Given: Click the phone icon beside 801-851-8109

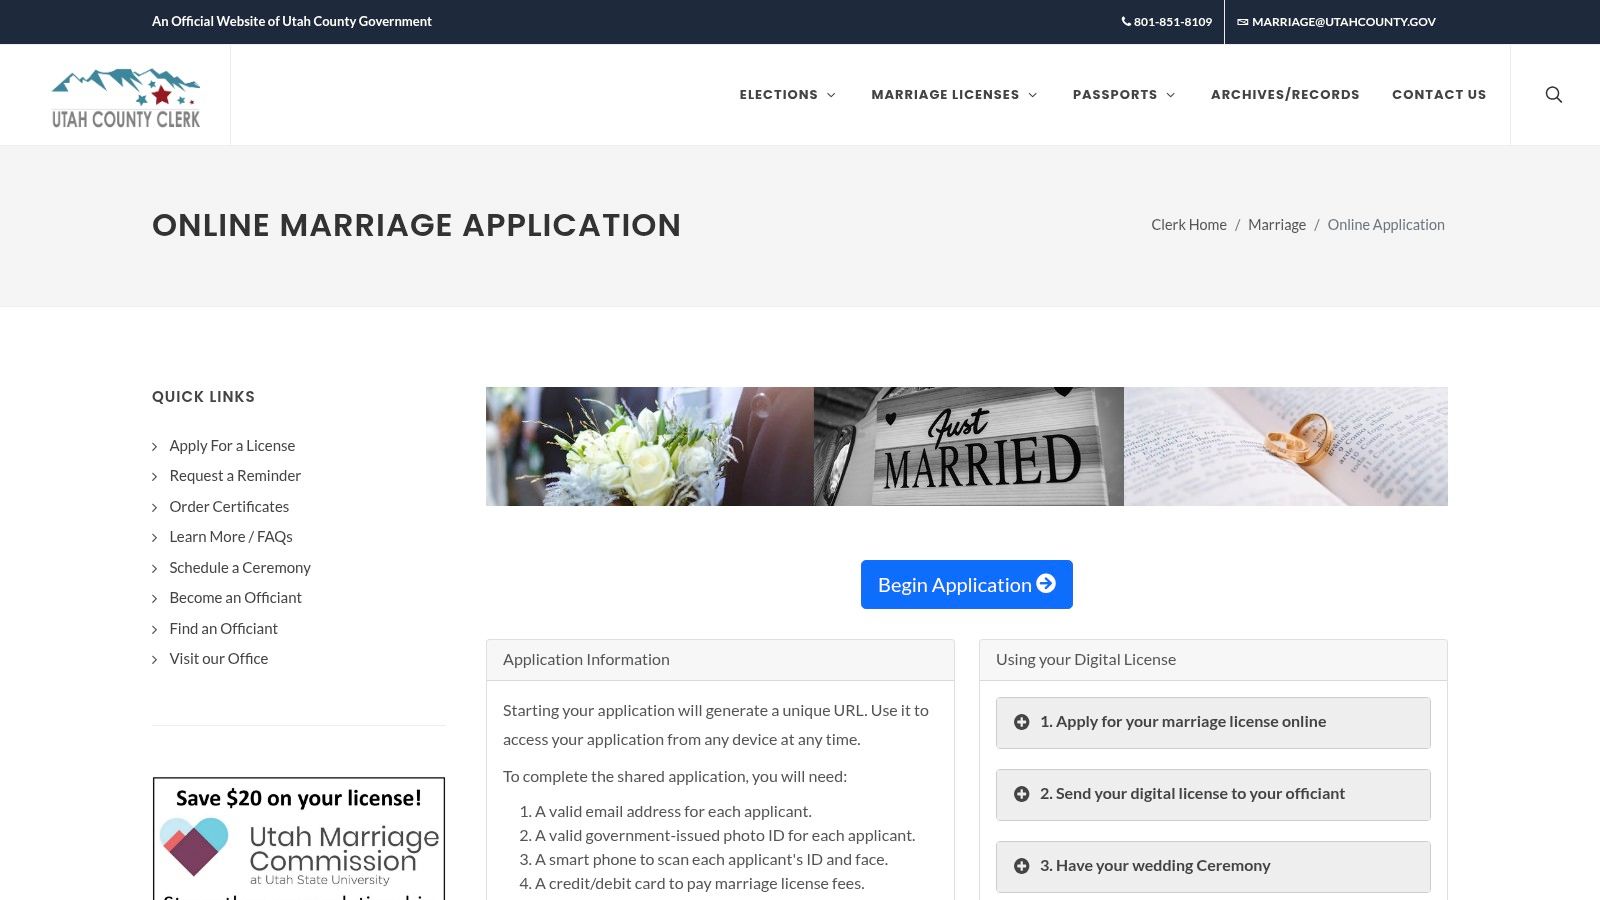Looking at the screenshot, I should point(1126,21).
